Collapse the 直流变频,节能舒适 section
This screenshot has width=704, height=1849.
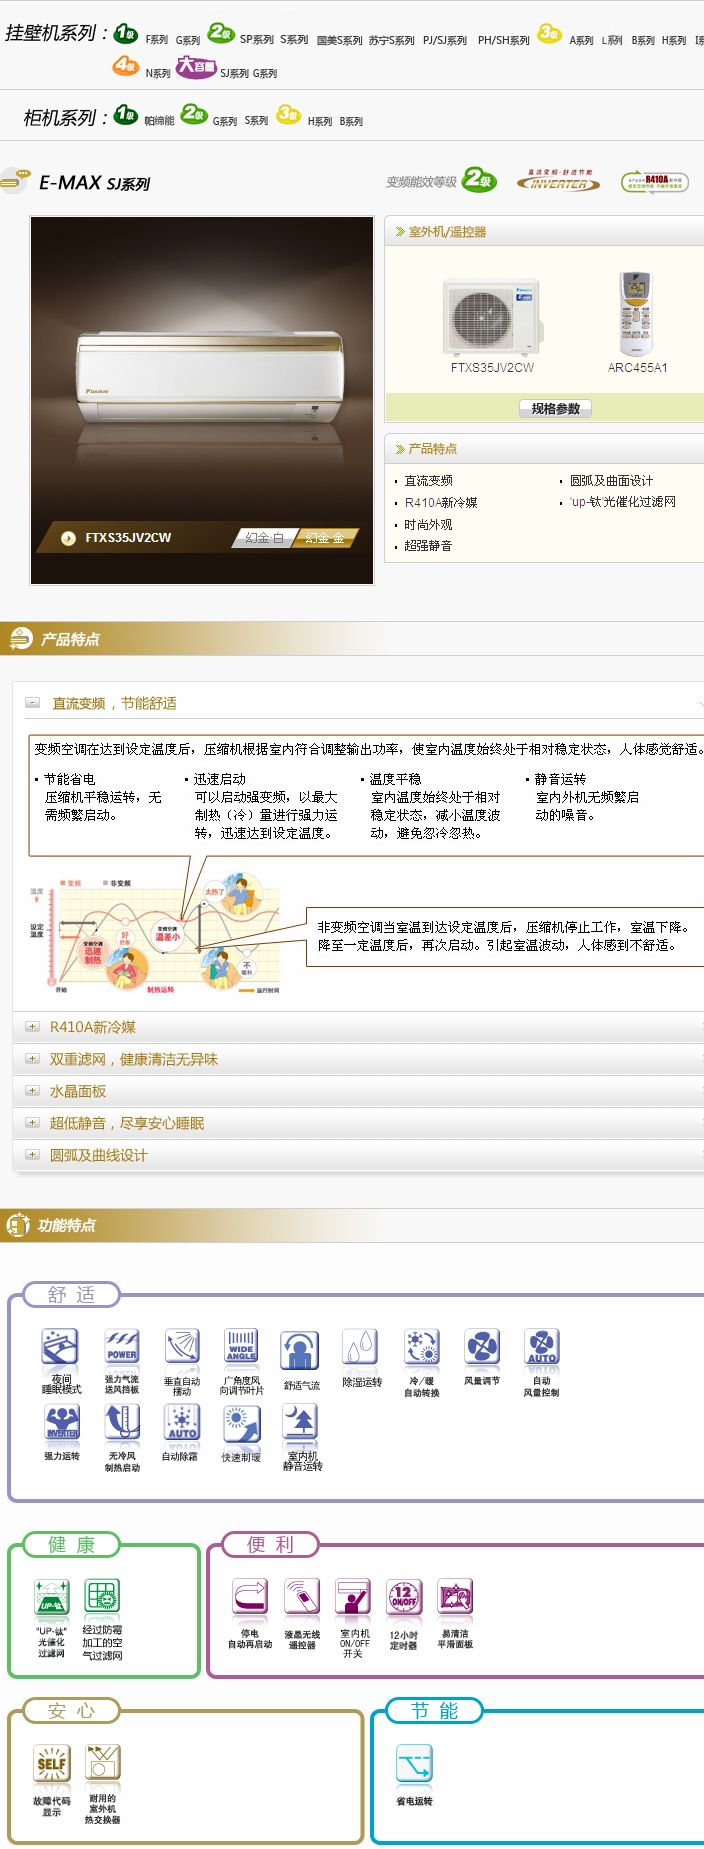coord(32,703)
